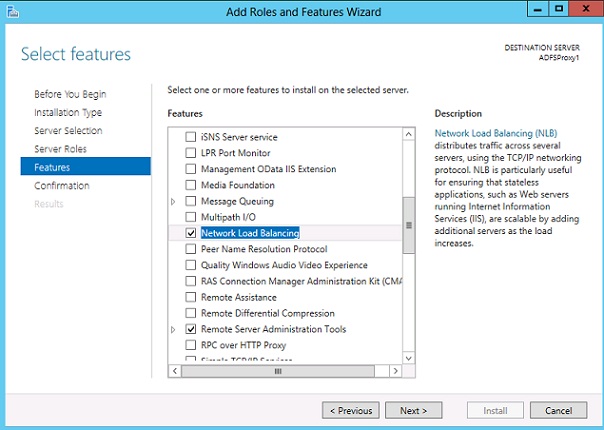Image resolution: width=604 pixels, height=430 pixels.
Task: Maximize the wizard window
Action: point(559,9)
